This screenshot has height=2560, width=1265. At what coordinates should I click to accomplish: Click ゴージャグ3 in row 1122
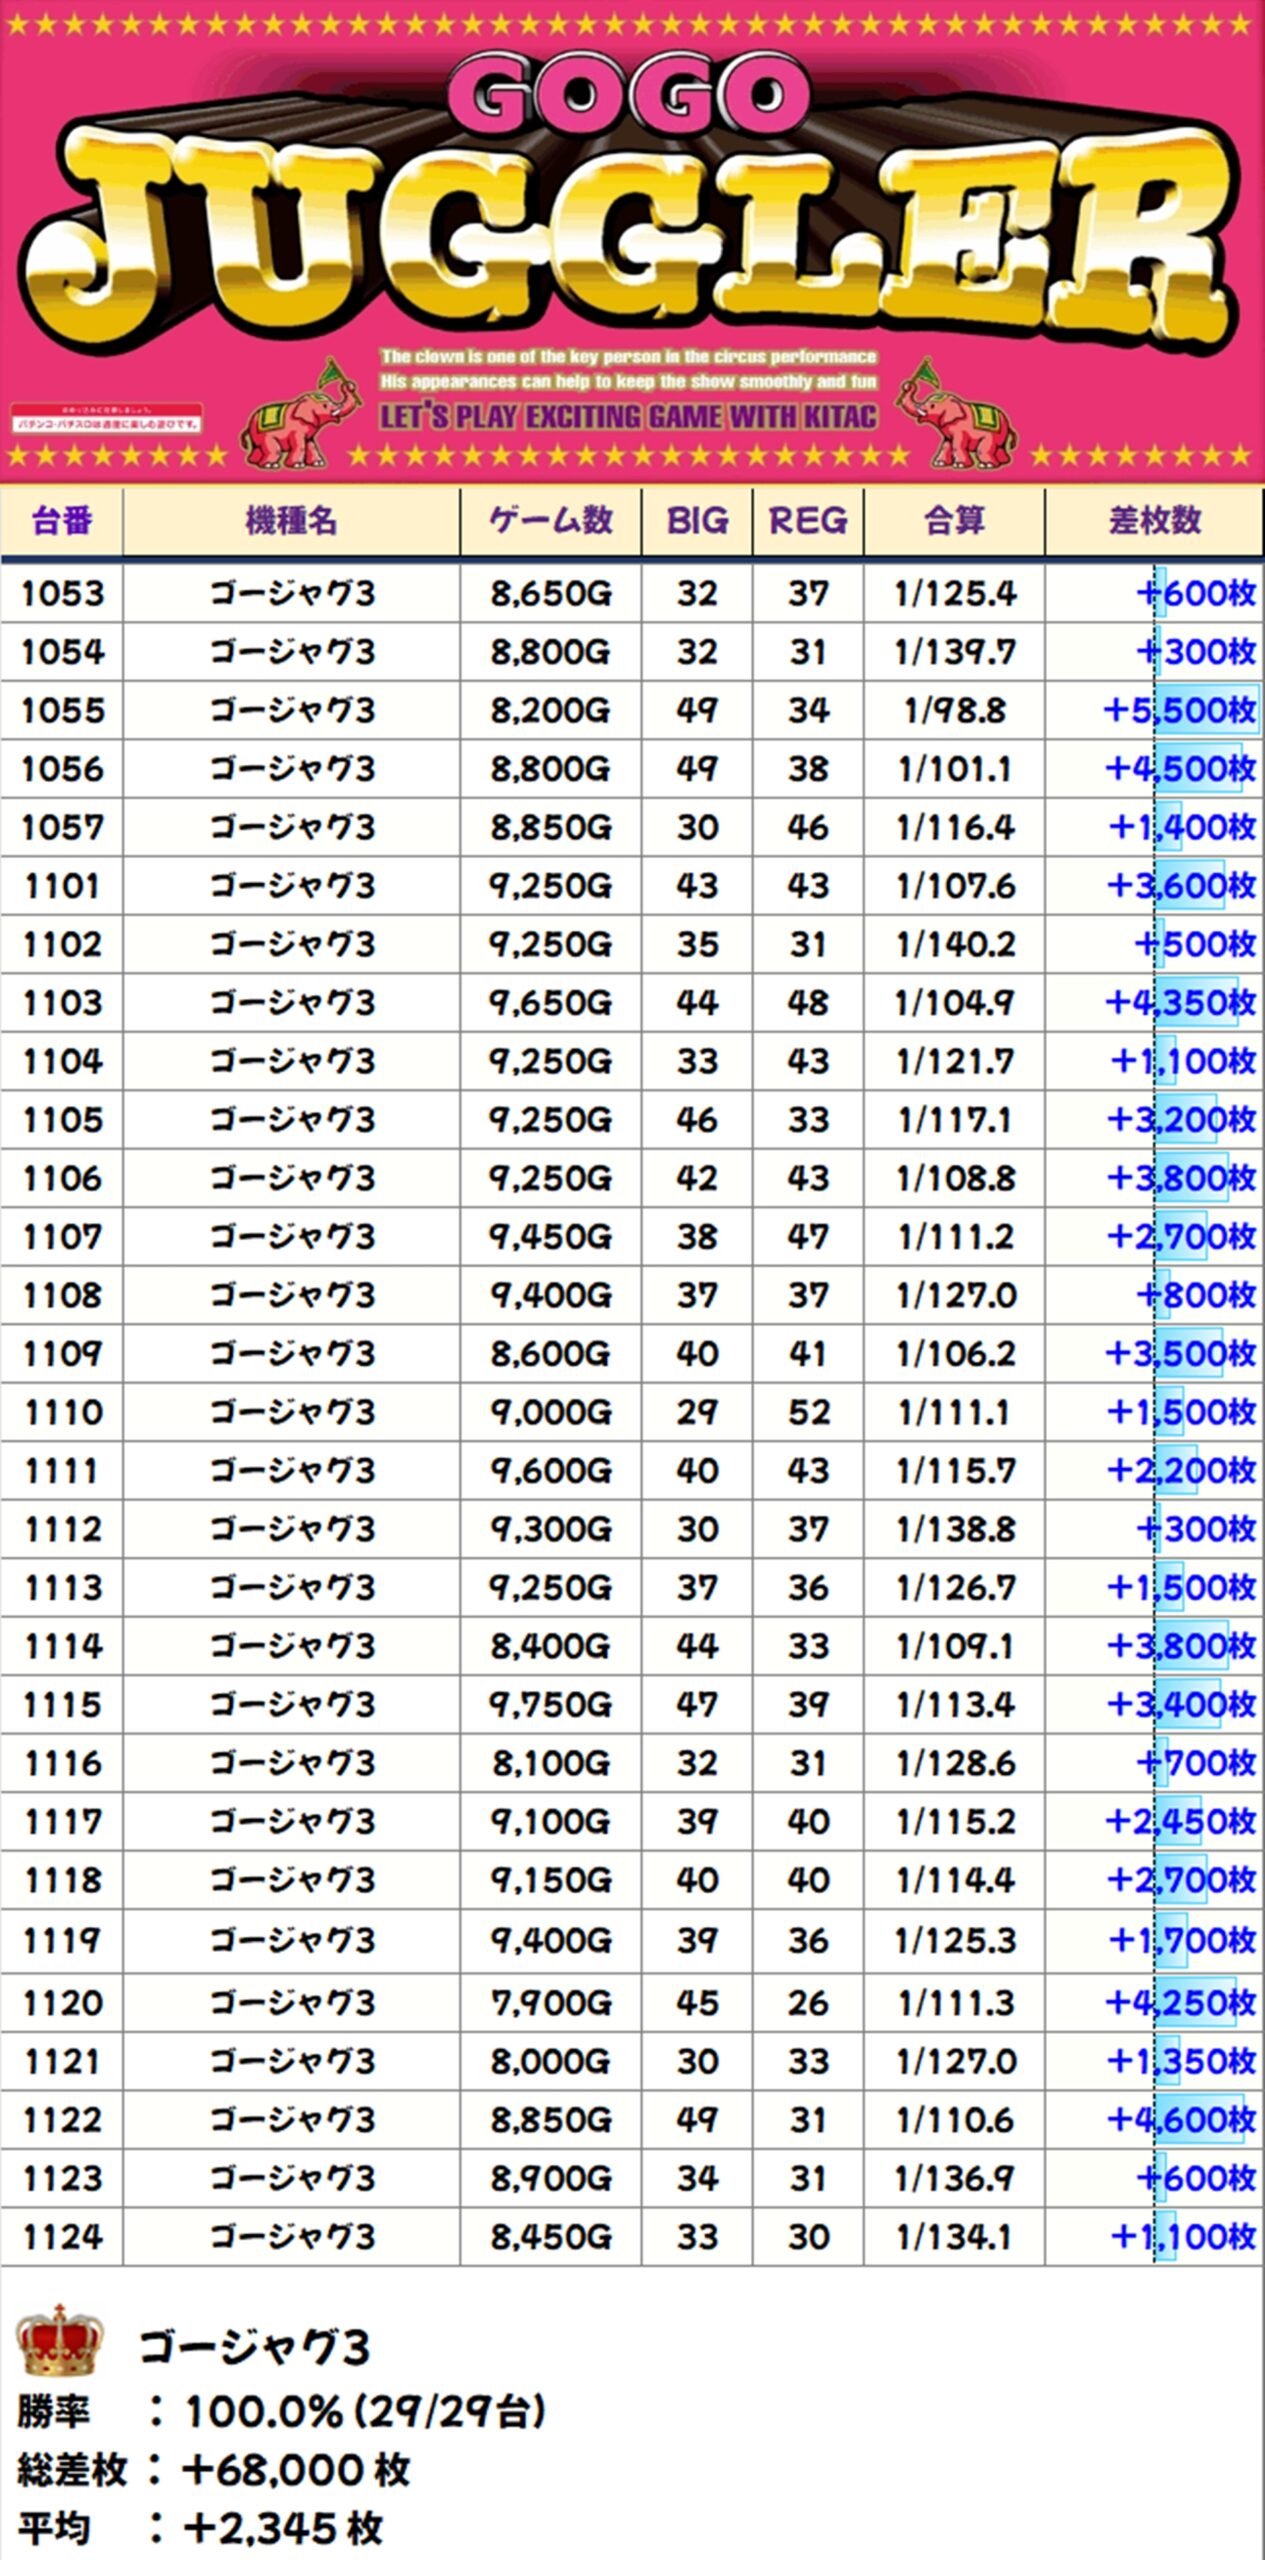(292, 2120)
